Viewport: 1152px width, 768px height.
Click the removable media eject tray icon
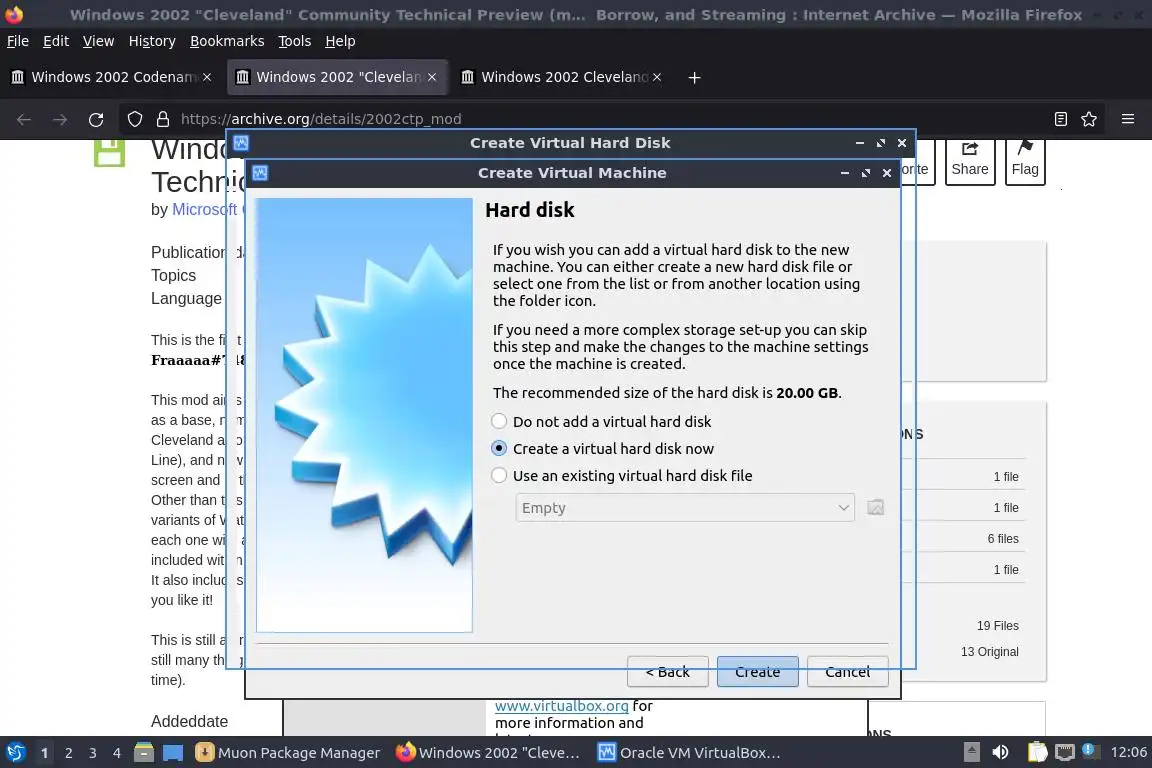click(971, 753)
